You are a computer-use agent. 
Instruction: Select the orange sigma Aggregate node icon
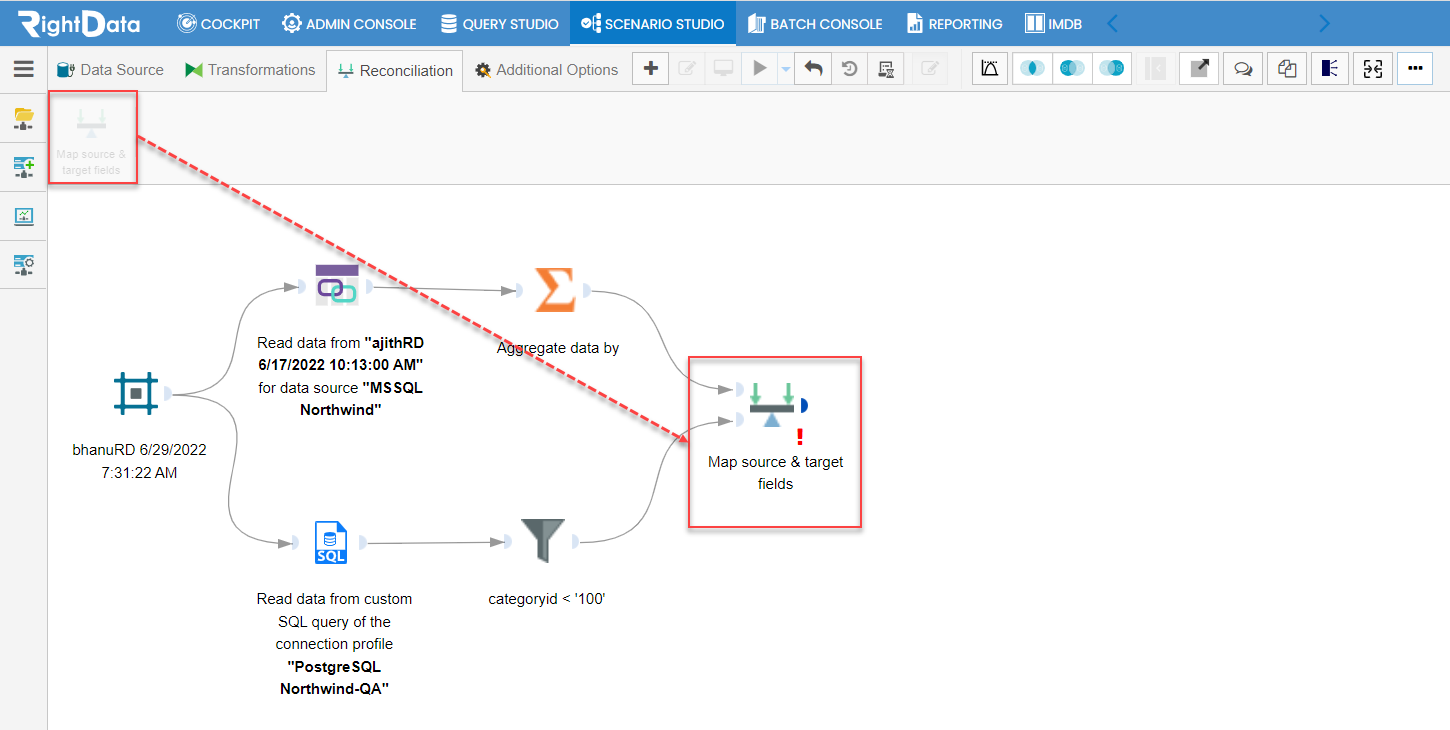(x=554, y=290)
